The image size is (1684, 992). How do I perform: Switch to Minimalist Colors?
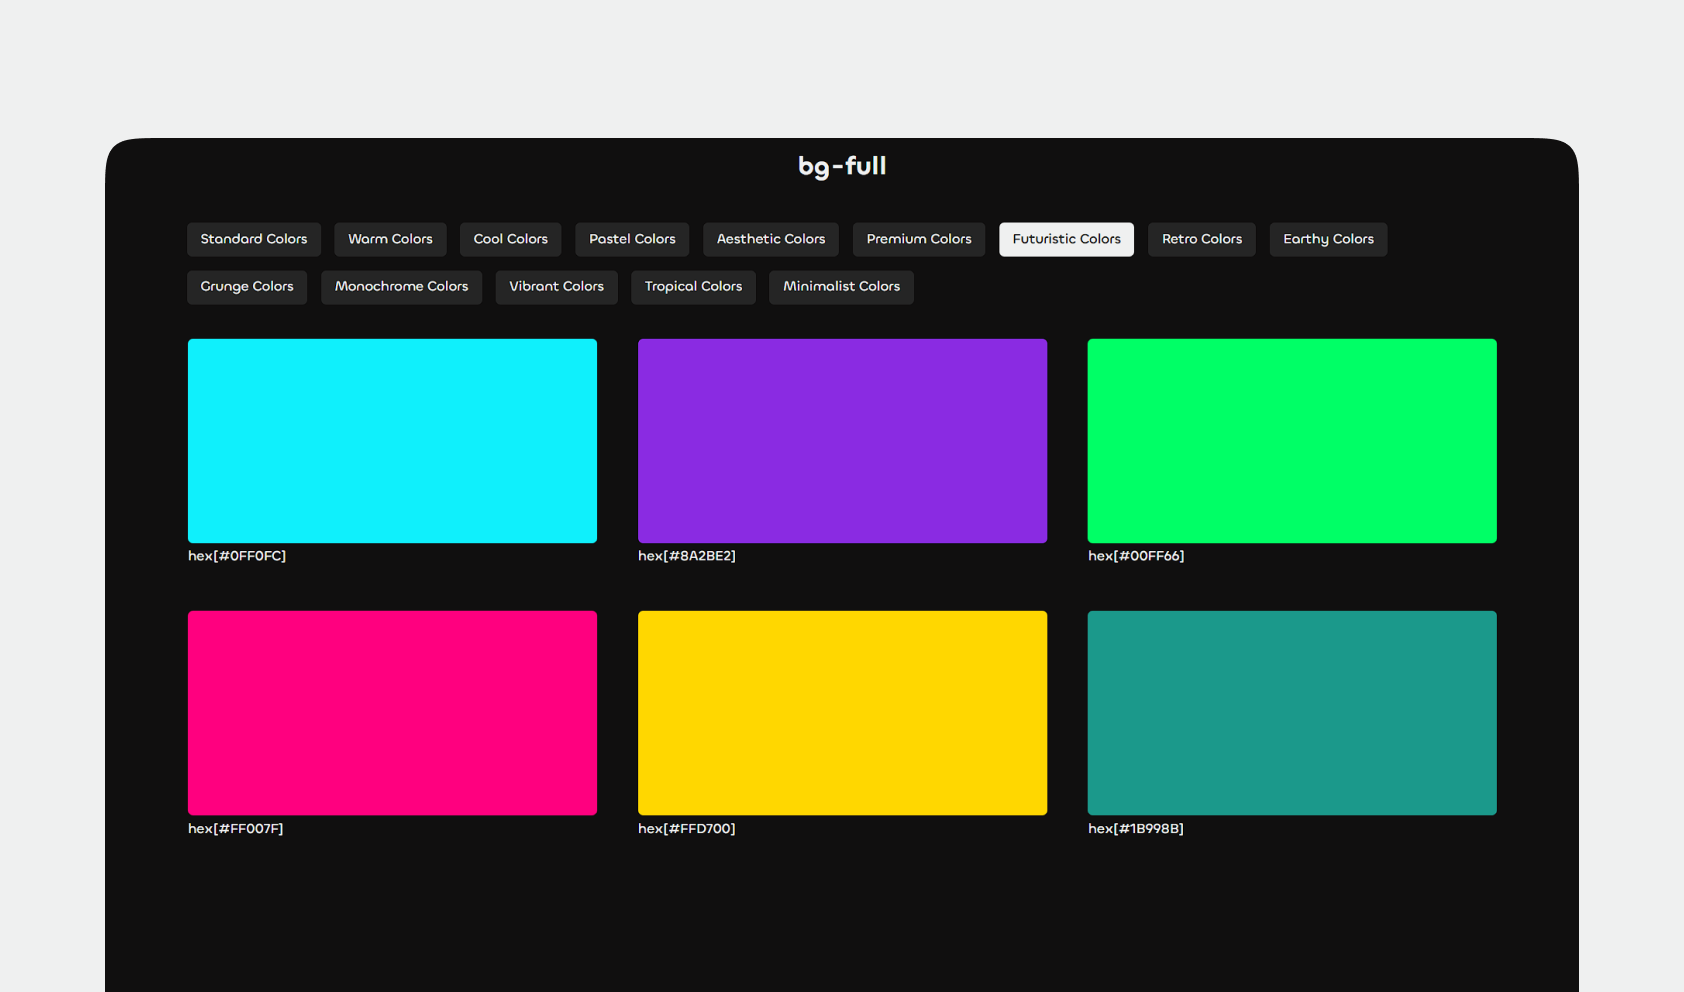pyautogui.click(x=841, y=287)
